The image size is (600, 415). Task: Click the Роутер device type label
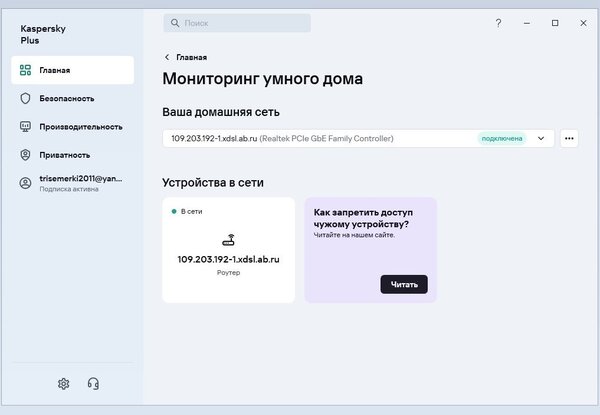click(x=228, y=273)
